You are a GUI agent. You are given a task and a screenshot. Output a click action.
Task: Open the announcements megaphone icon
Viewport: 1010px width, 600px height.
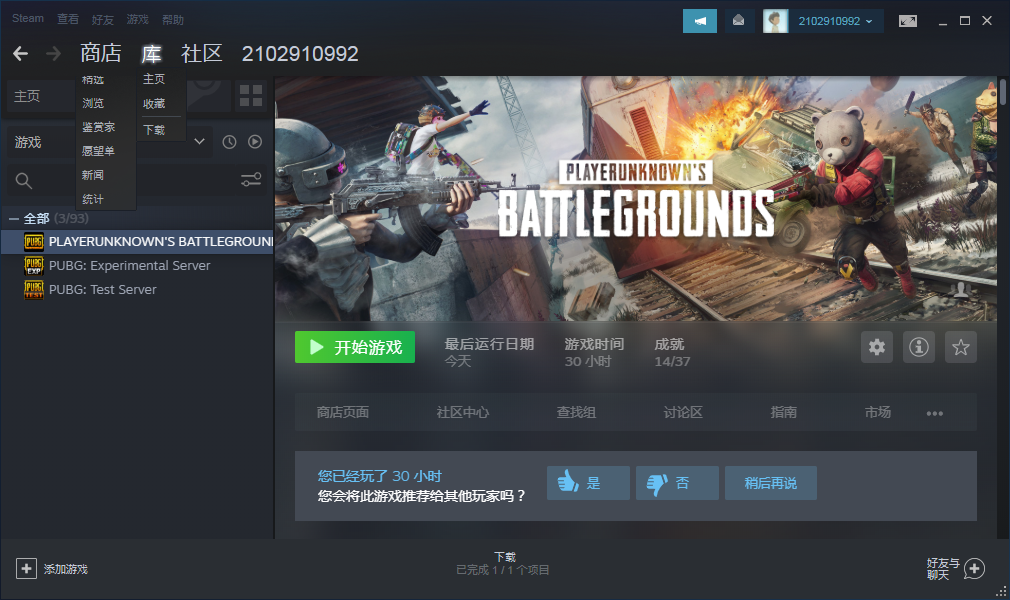[x=700, y=21]
